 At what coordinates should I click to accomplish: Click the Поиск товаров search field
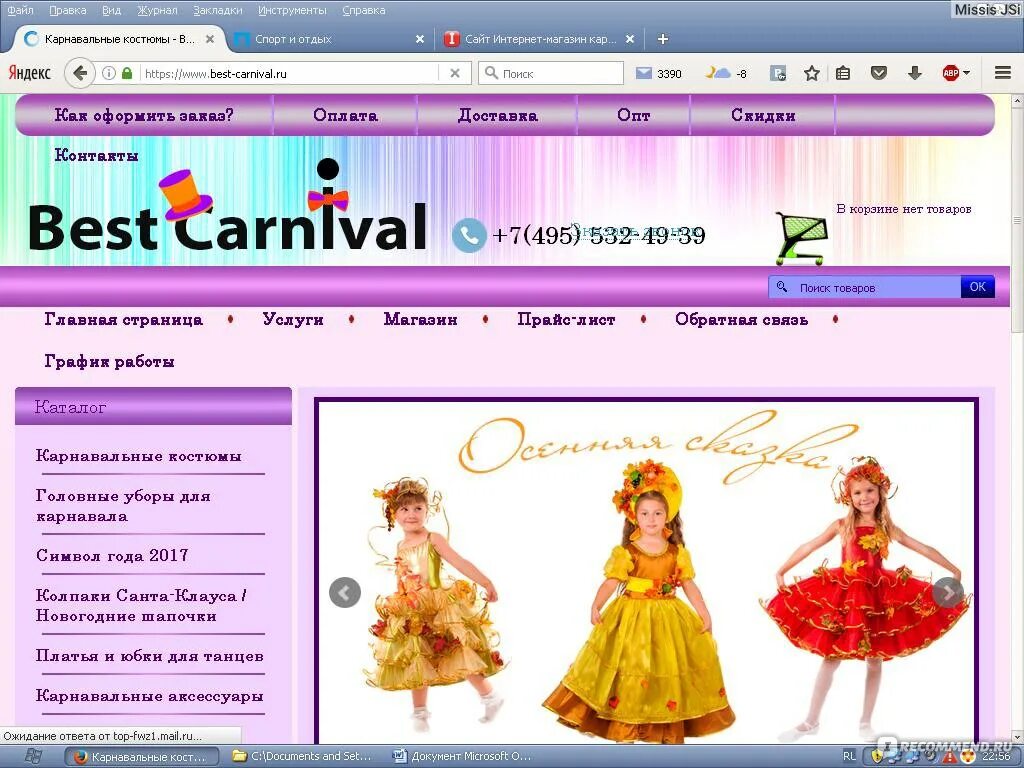865,287
